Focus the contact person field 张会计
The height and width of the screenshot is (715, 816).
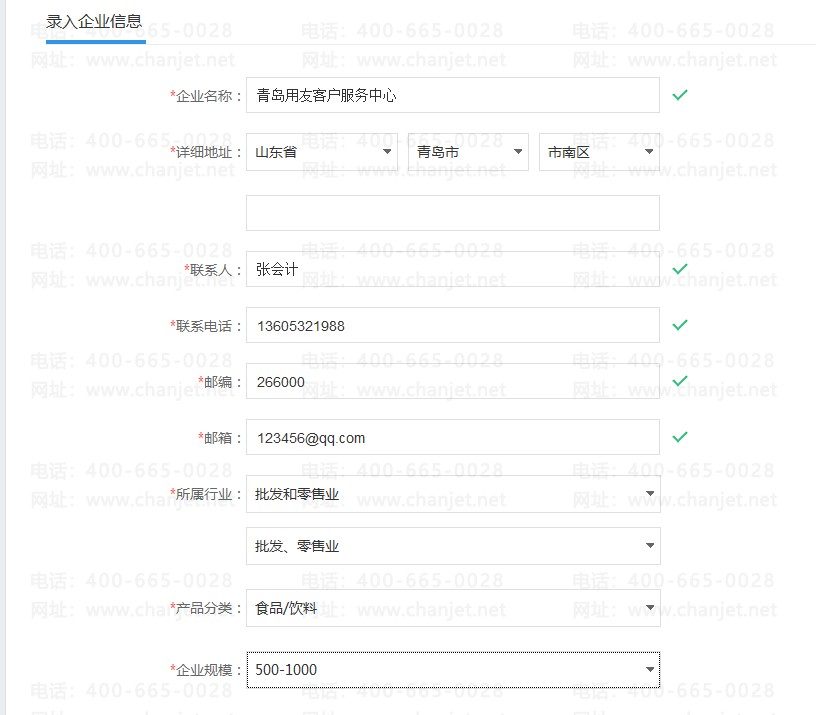452,269
